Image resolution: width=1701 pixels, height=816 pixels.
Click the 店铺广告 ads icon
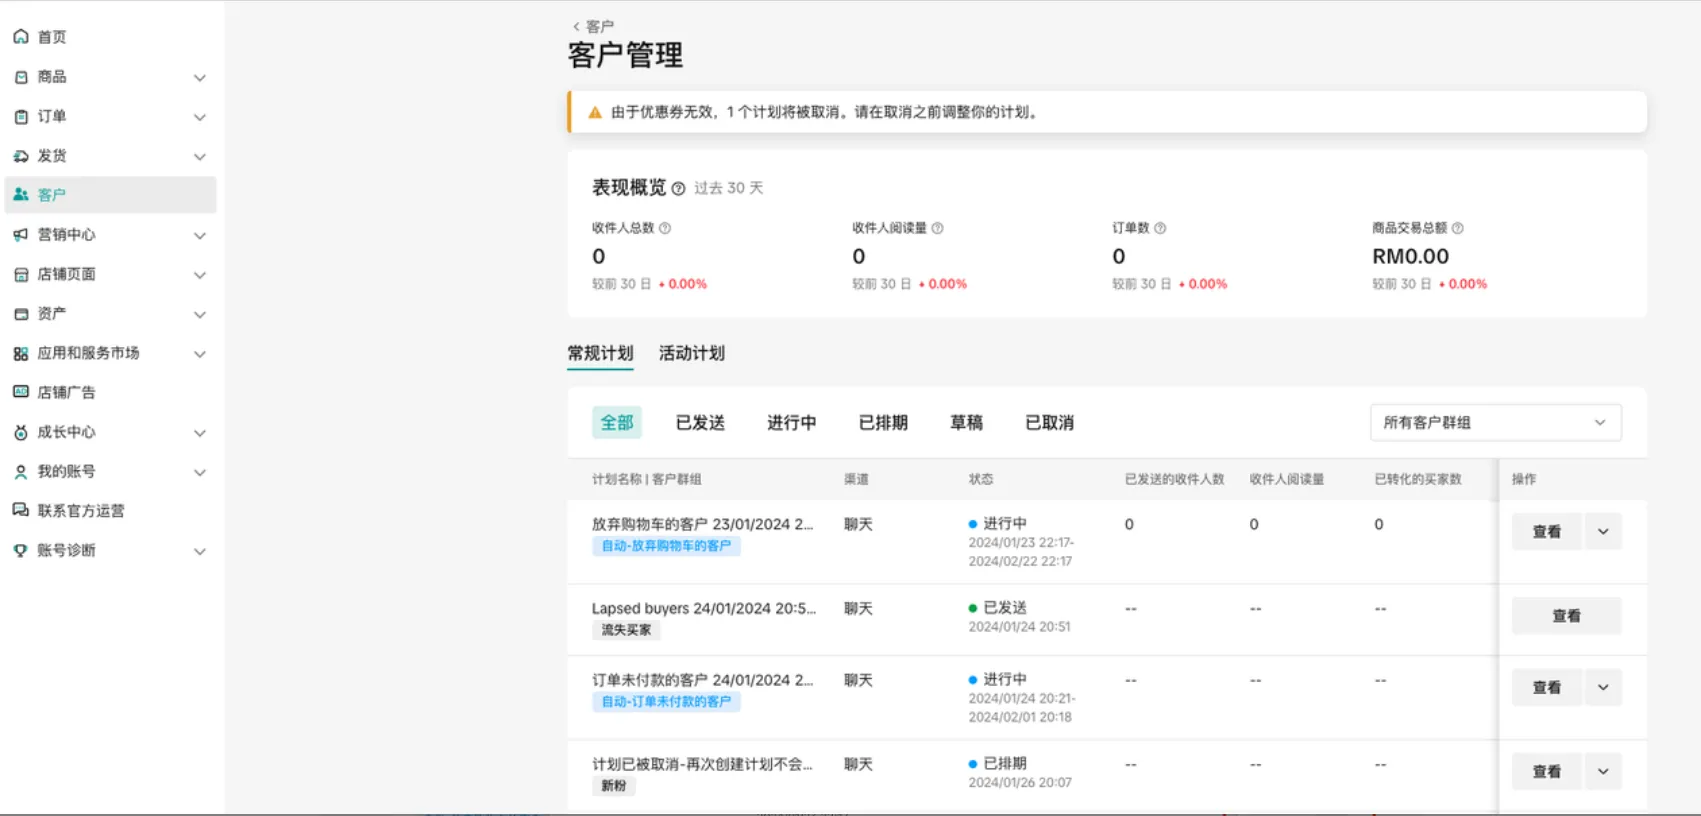point(21,392)
